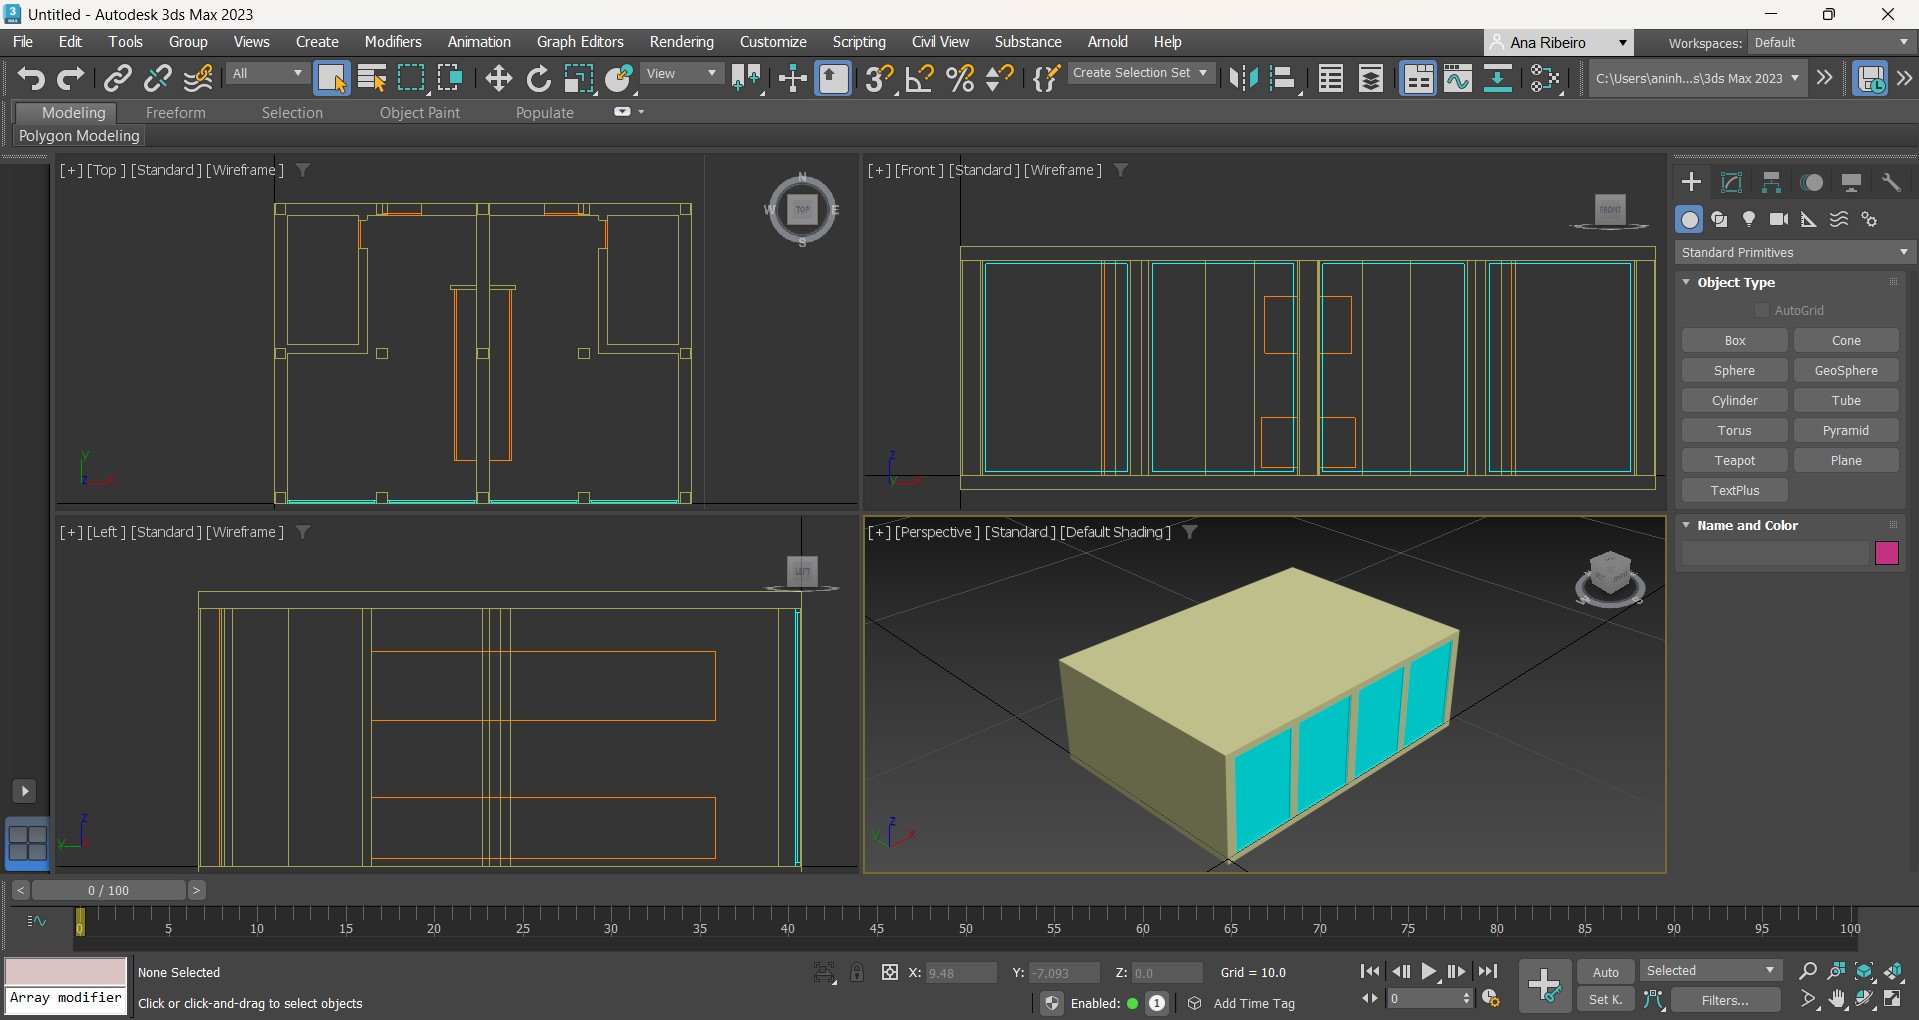
Task: Click the Teapot primitive button
Action: [x=1734, y=460]
